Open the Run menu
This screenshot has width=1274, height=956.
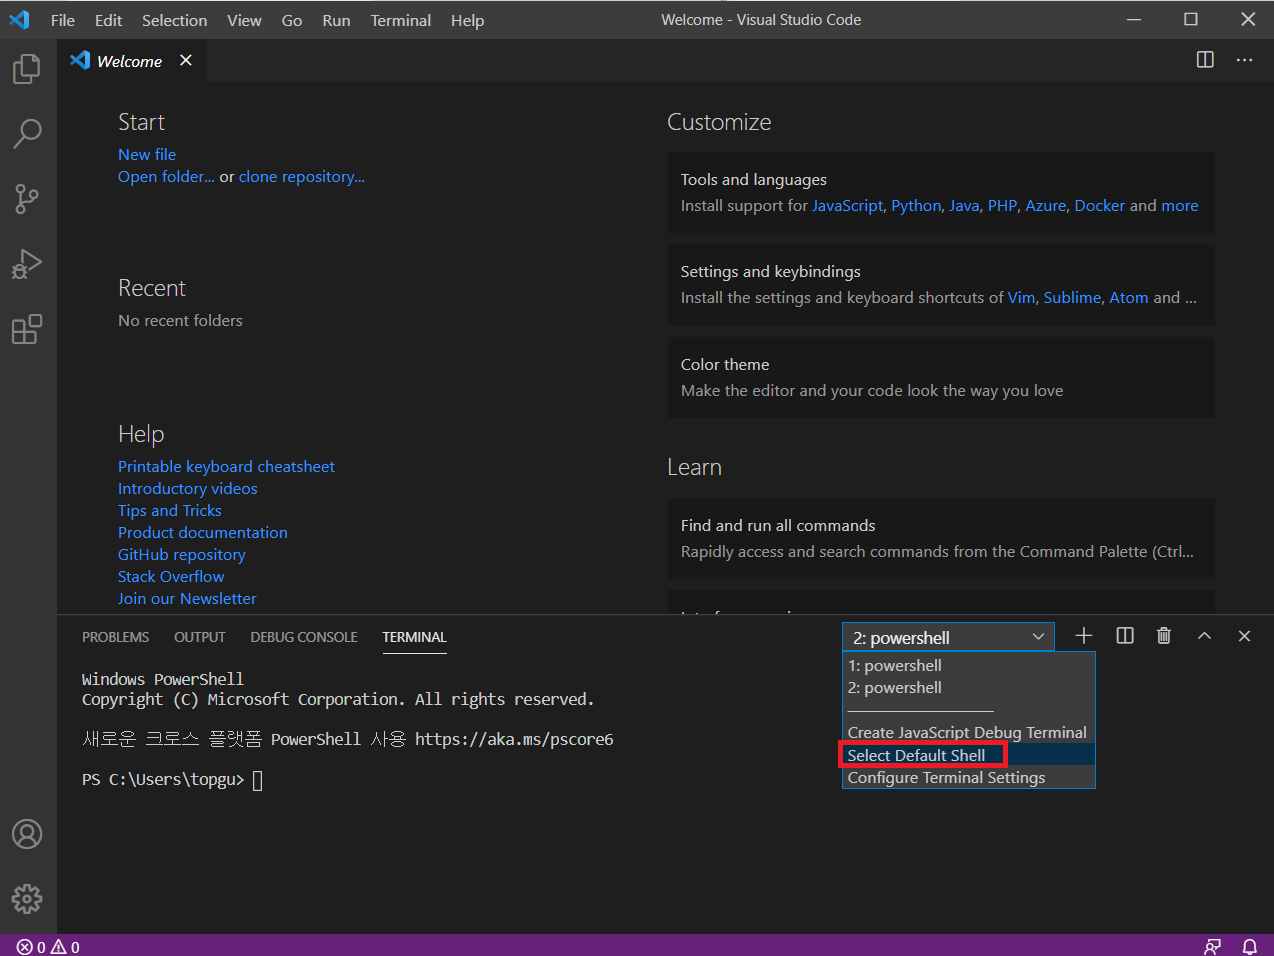coord(336,20)
